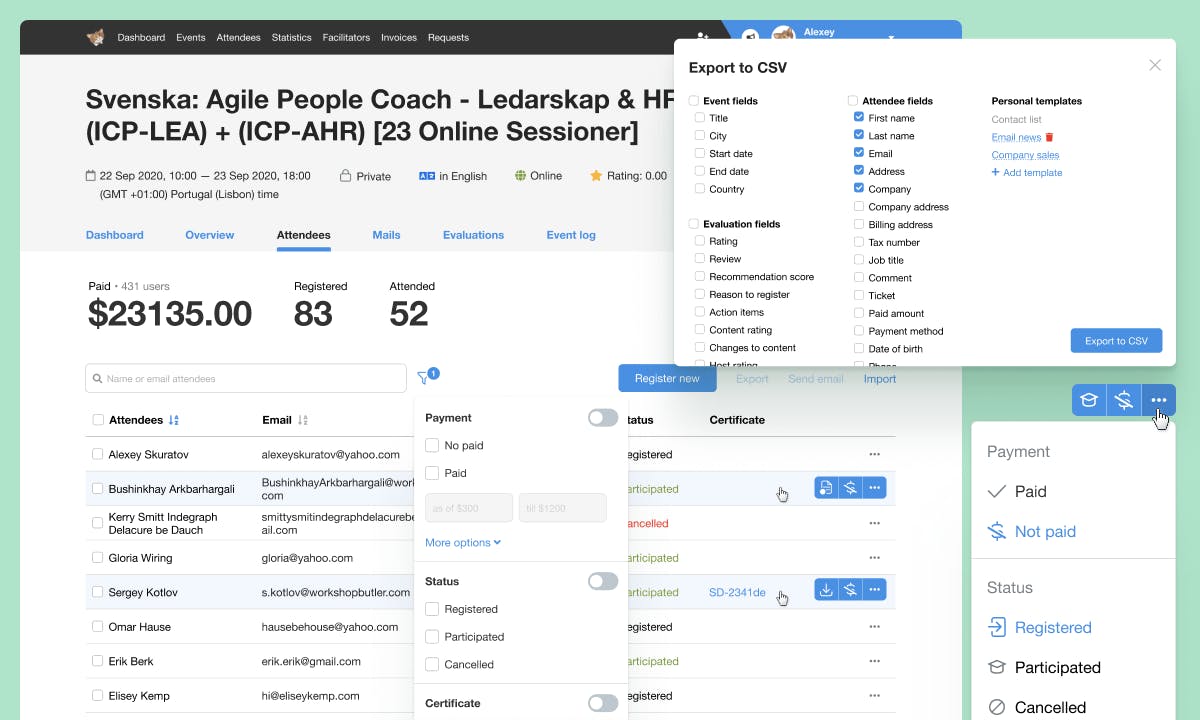
Task: Sort by the Email column arrows
Action: pyautogui.click(x=303, y=420)
